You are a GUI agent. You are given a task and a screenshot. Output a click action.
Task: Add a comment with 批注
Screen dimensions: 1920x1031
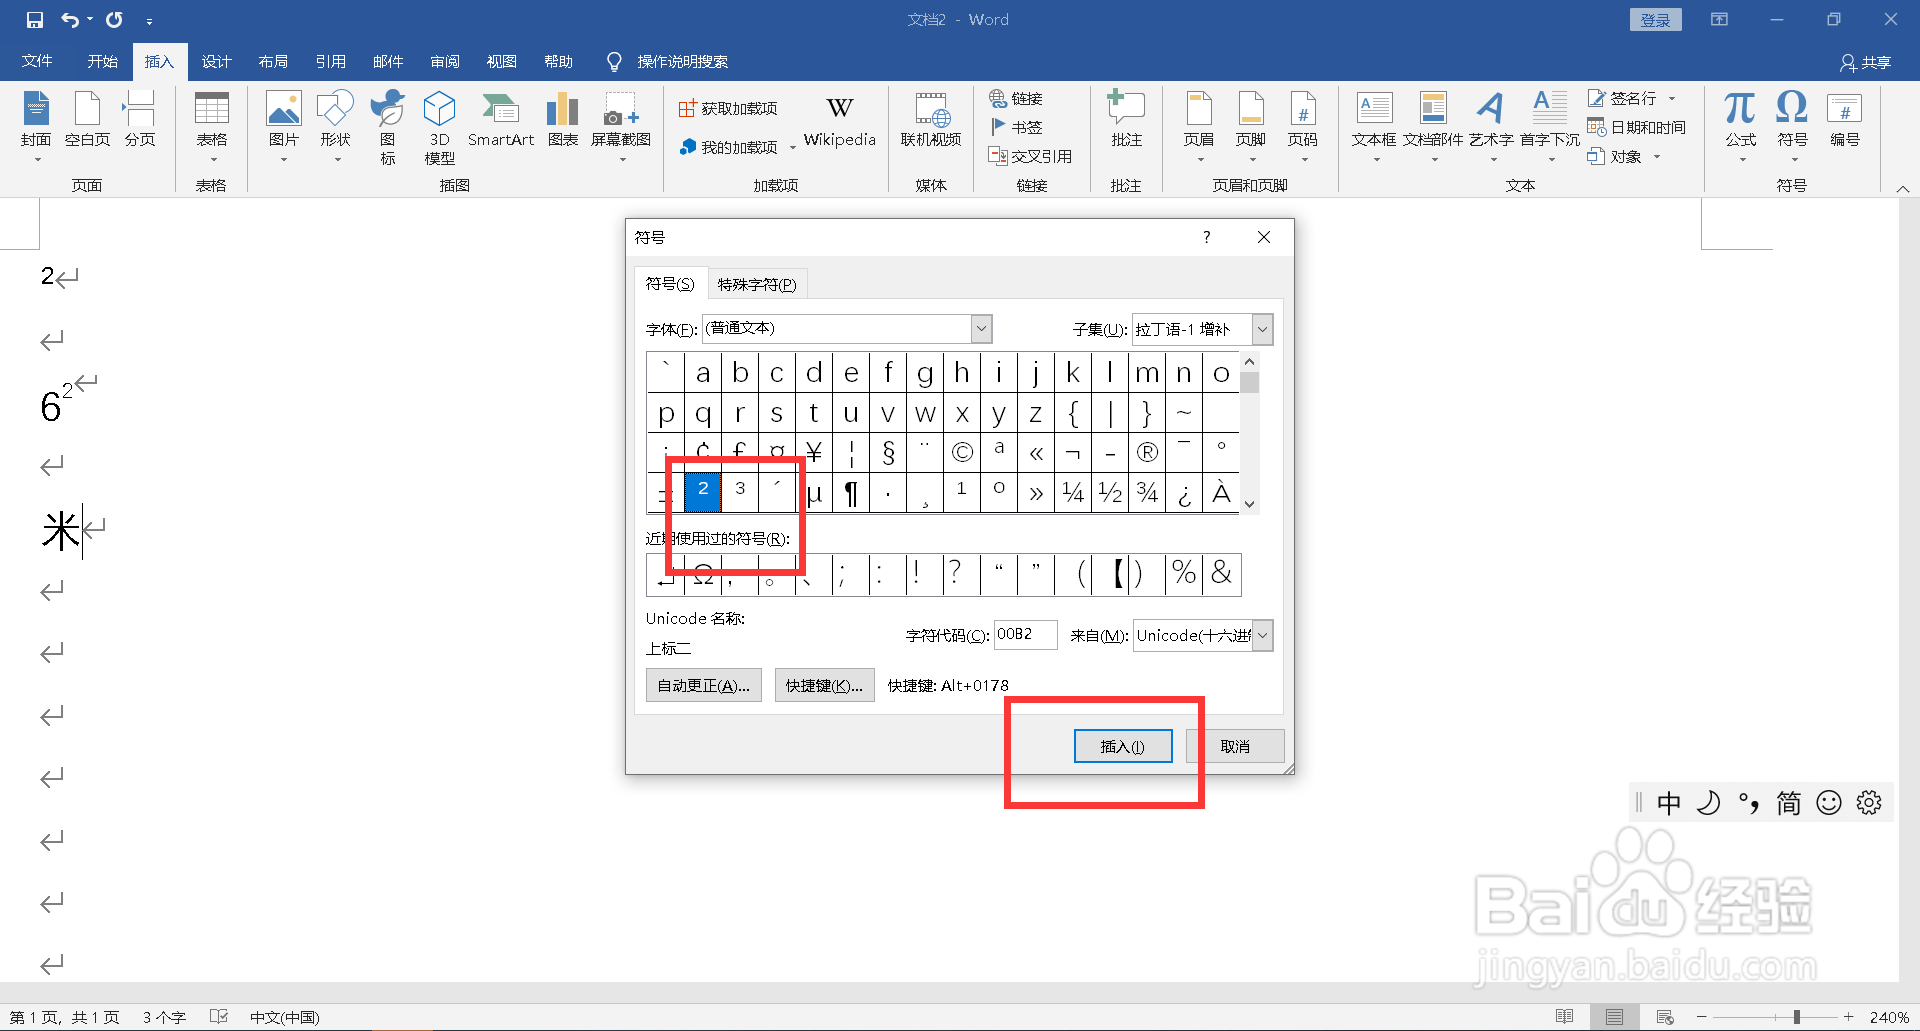pyautogui.click(x=1127, y=120)
